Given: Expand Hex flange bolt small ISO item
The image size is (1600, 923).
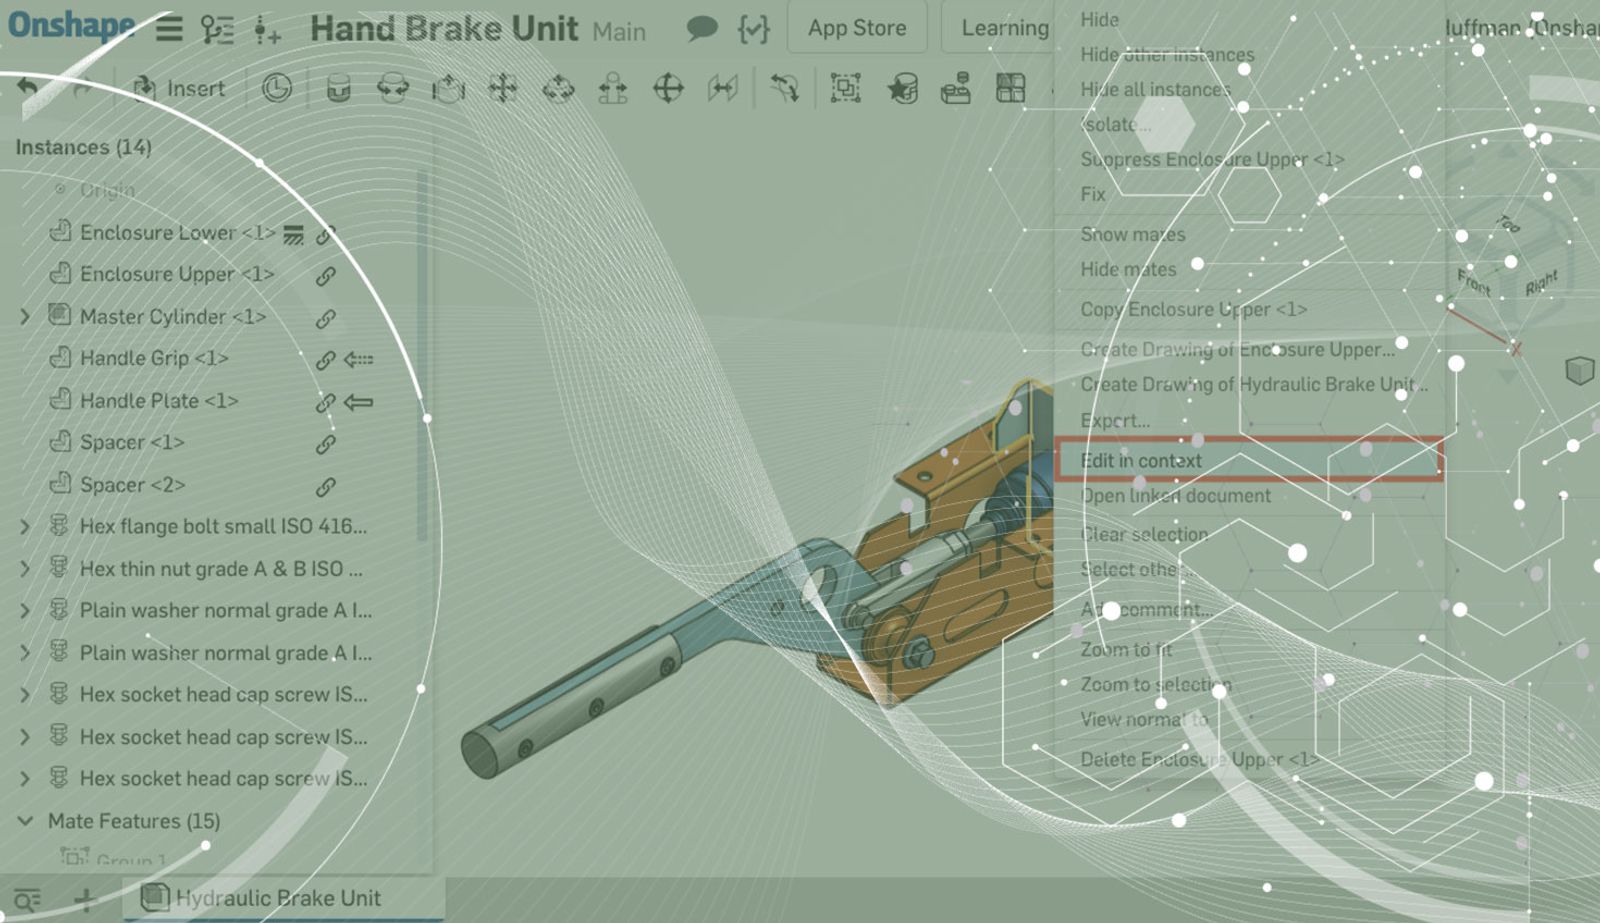Looking at the screenshot, I should (x=25, y=526).
